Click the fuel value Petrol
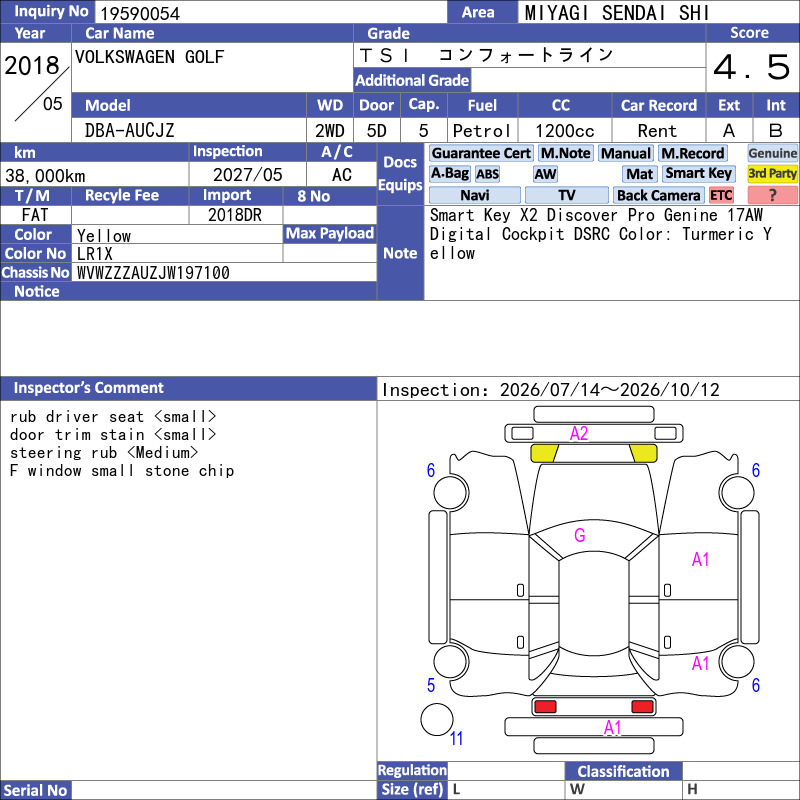The width and height of the screenshot is (800, 800). (x=482, y=131)
